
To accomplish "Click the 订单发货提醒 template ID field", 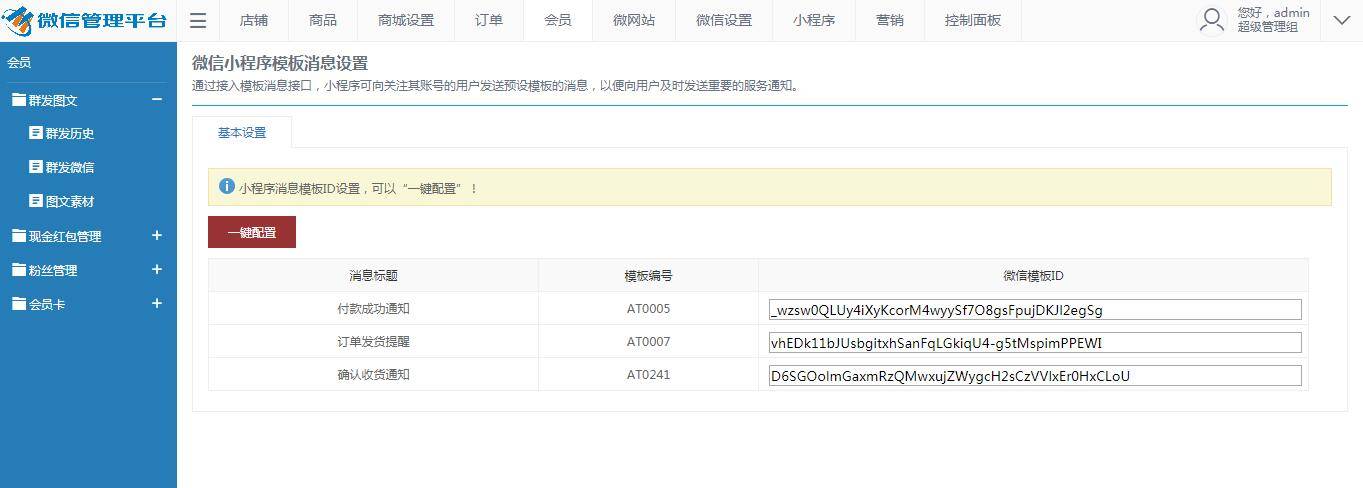I will (1035, 343).
